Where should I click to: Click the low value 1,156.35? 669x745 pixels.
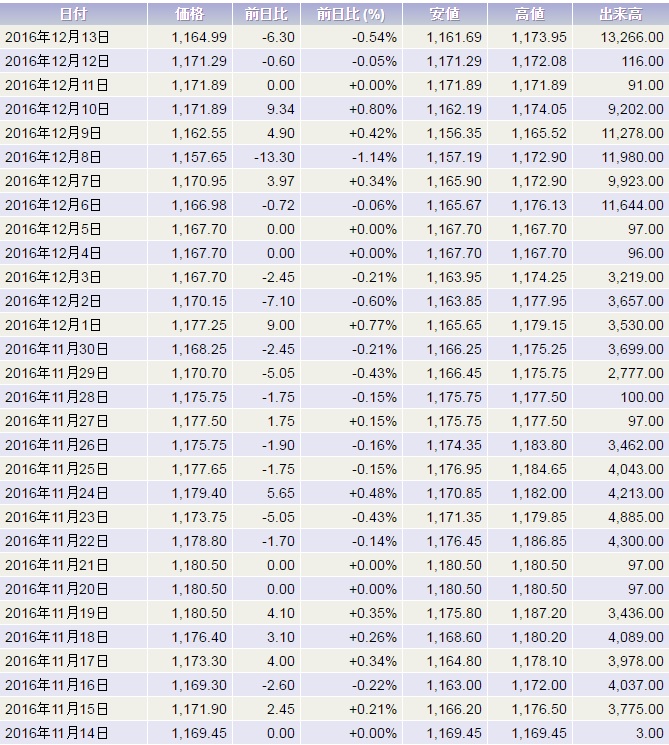point(454,133)
